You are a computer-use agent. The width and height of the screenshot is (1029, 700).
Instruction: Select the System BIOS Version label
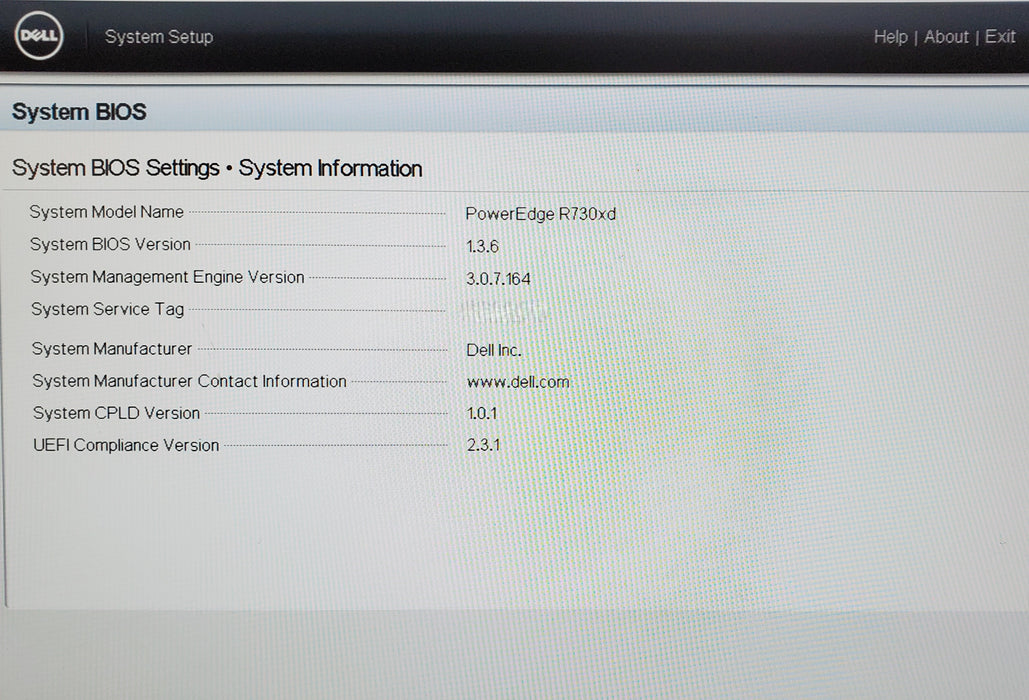click(x=110, y=244)
